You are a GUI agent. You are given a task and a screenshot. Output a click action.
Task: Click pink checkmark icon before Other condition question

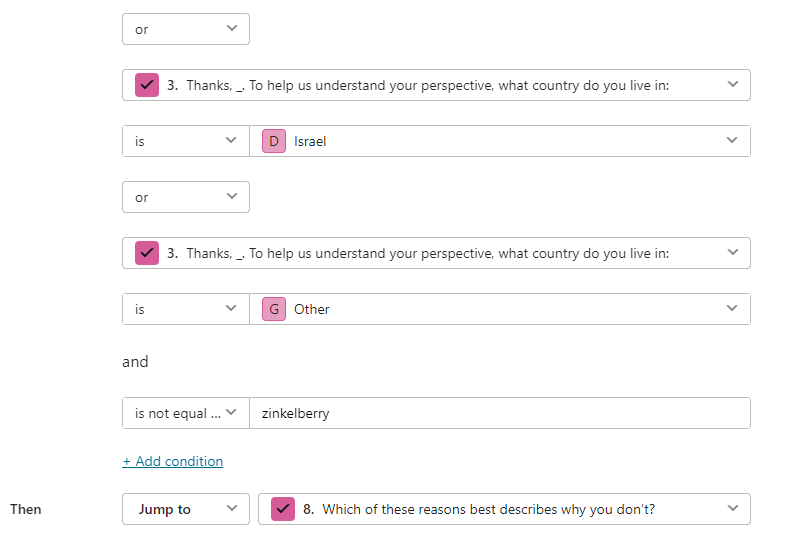147,253
